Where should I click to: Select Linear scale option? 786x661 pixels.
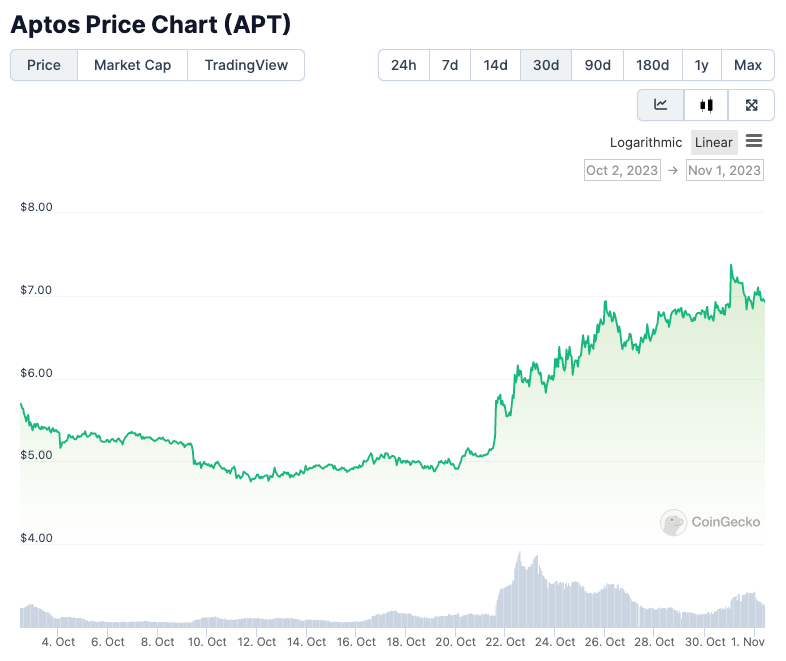[x=714, y=142]
